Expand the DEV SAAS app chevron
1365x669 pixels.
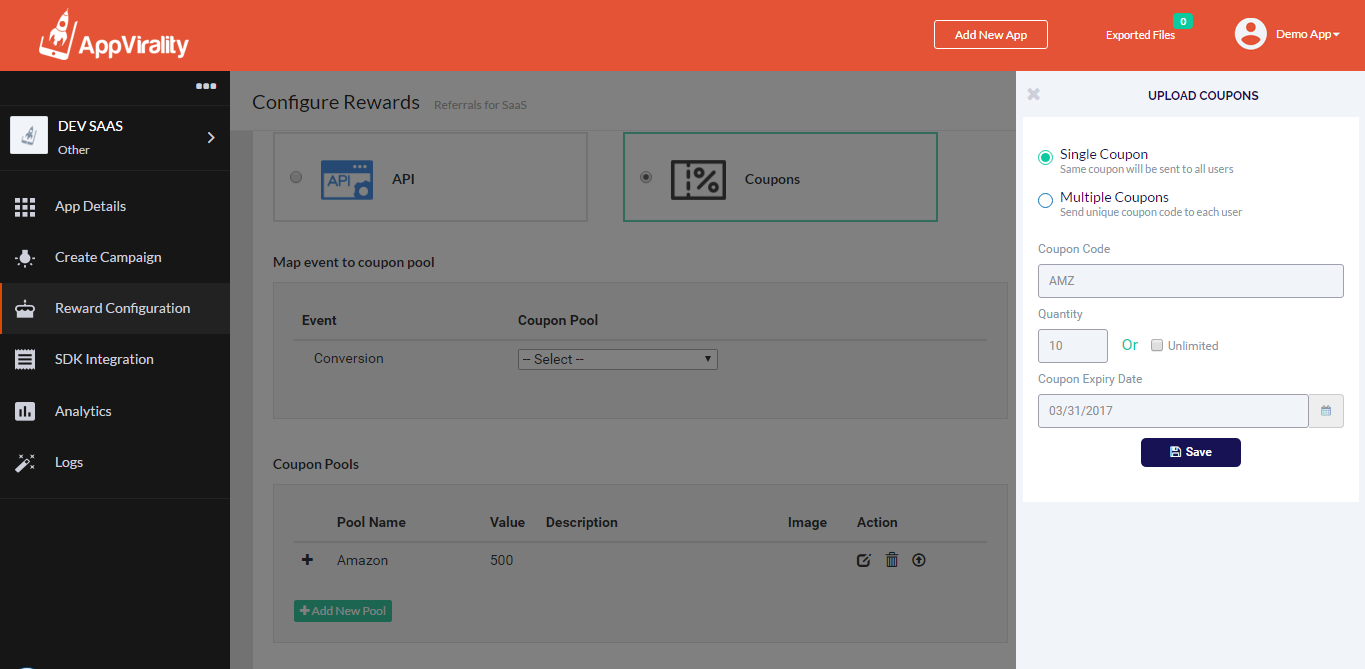tap(211, 137)
